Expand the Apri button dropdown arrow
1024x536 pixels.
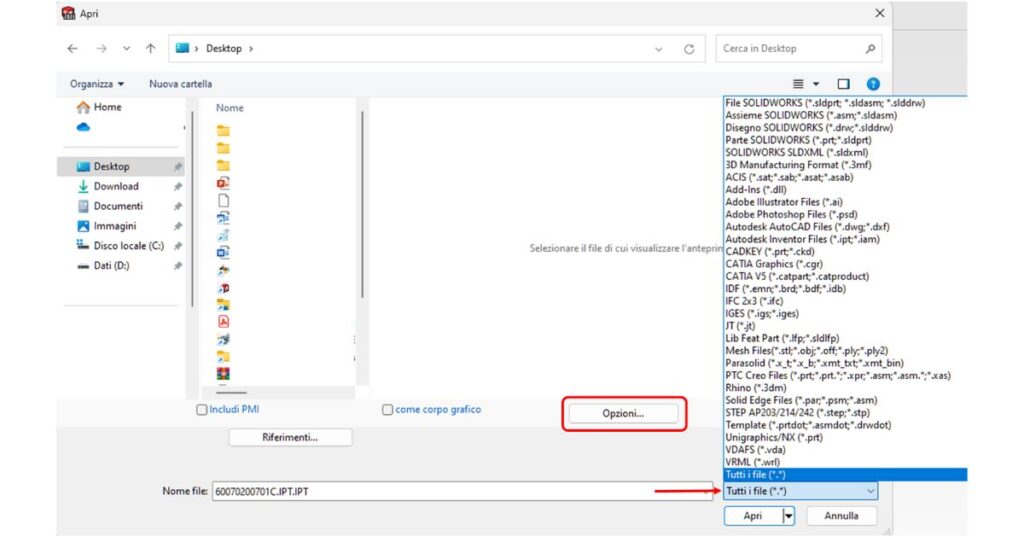(789, 516)
